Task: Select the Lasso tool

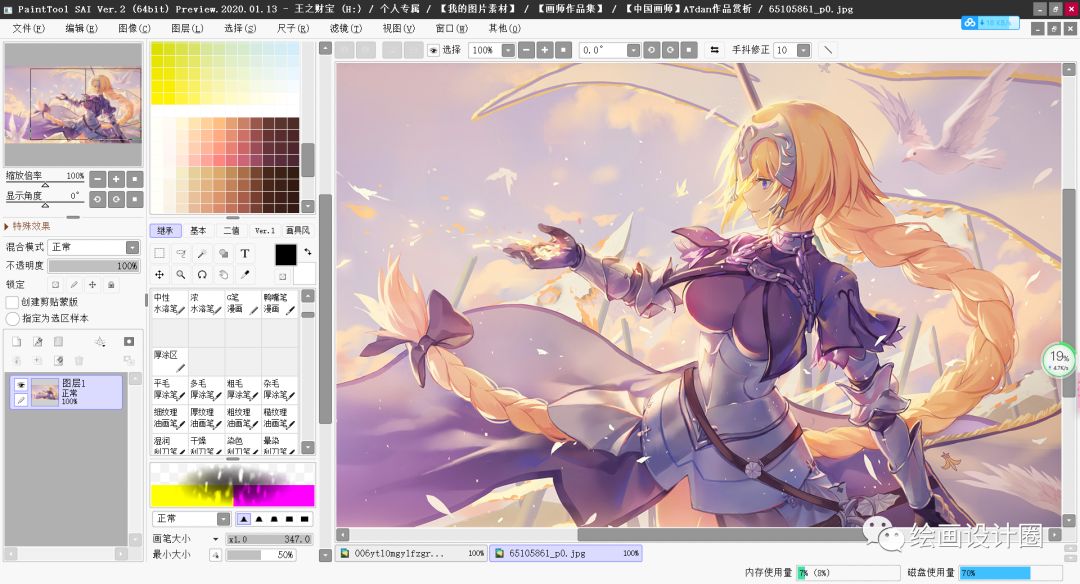Action: point(180,253)
